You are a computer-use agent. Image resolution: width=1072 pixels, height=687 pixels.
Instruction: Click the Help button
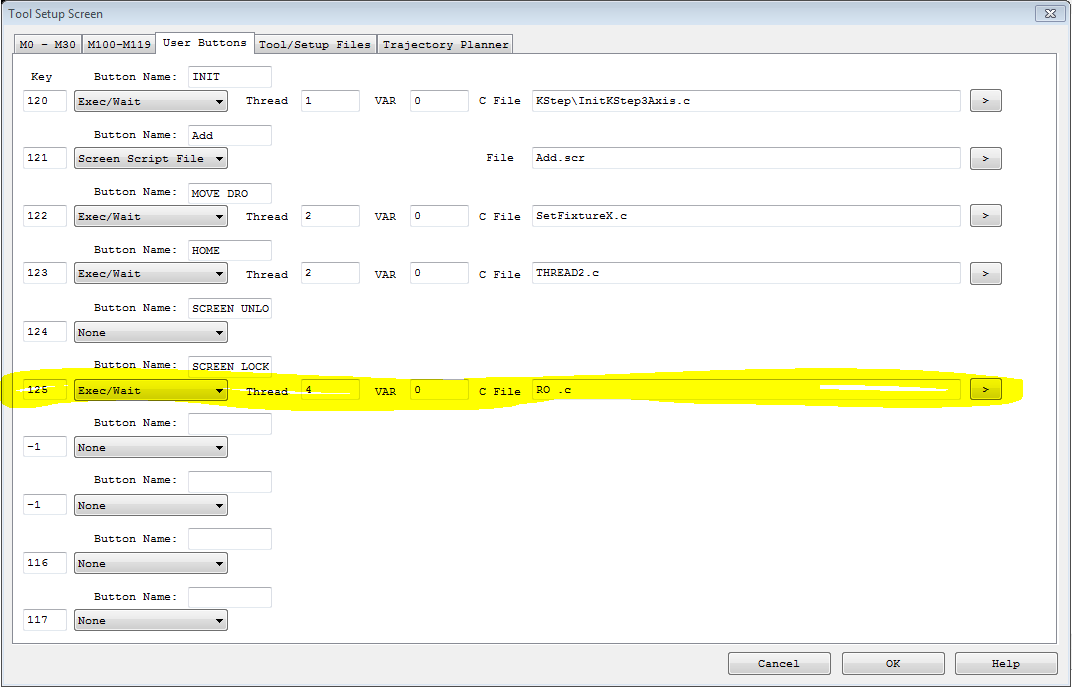1005,663
